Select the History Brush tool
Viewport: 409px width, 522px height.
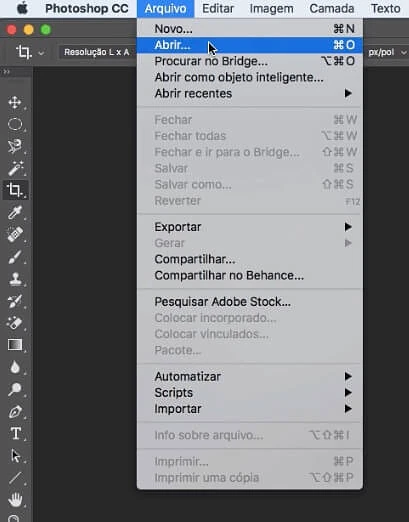click(x=15, y=301)
